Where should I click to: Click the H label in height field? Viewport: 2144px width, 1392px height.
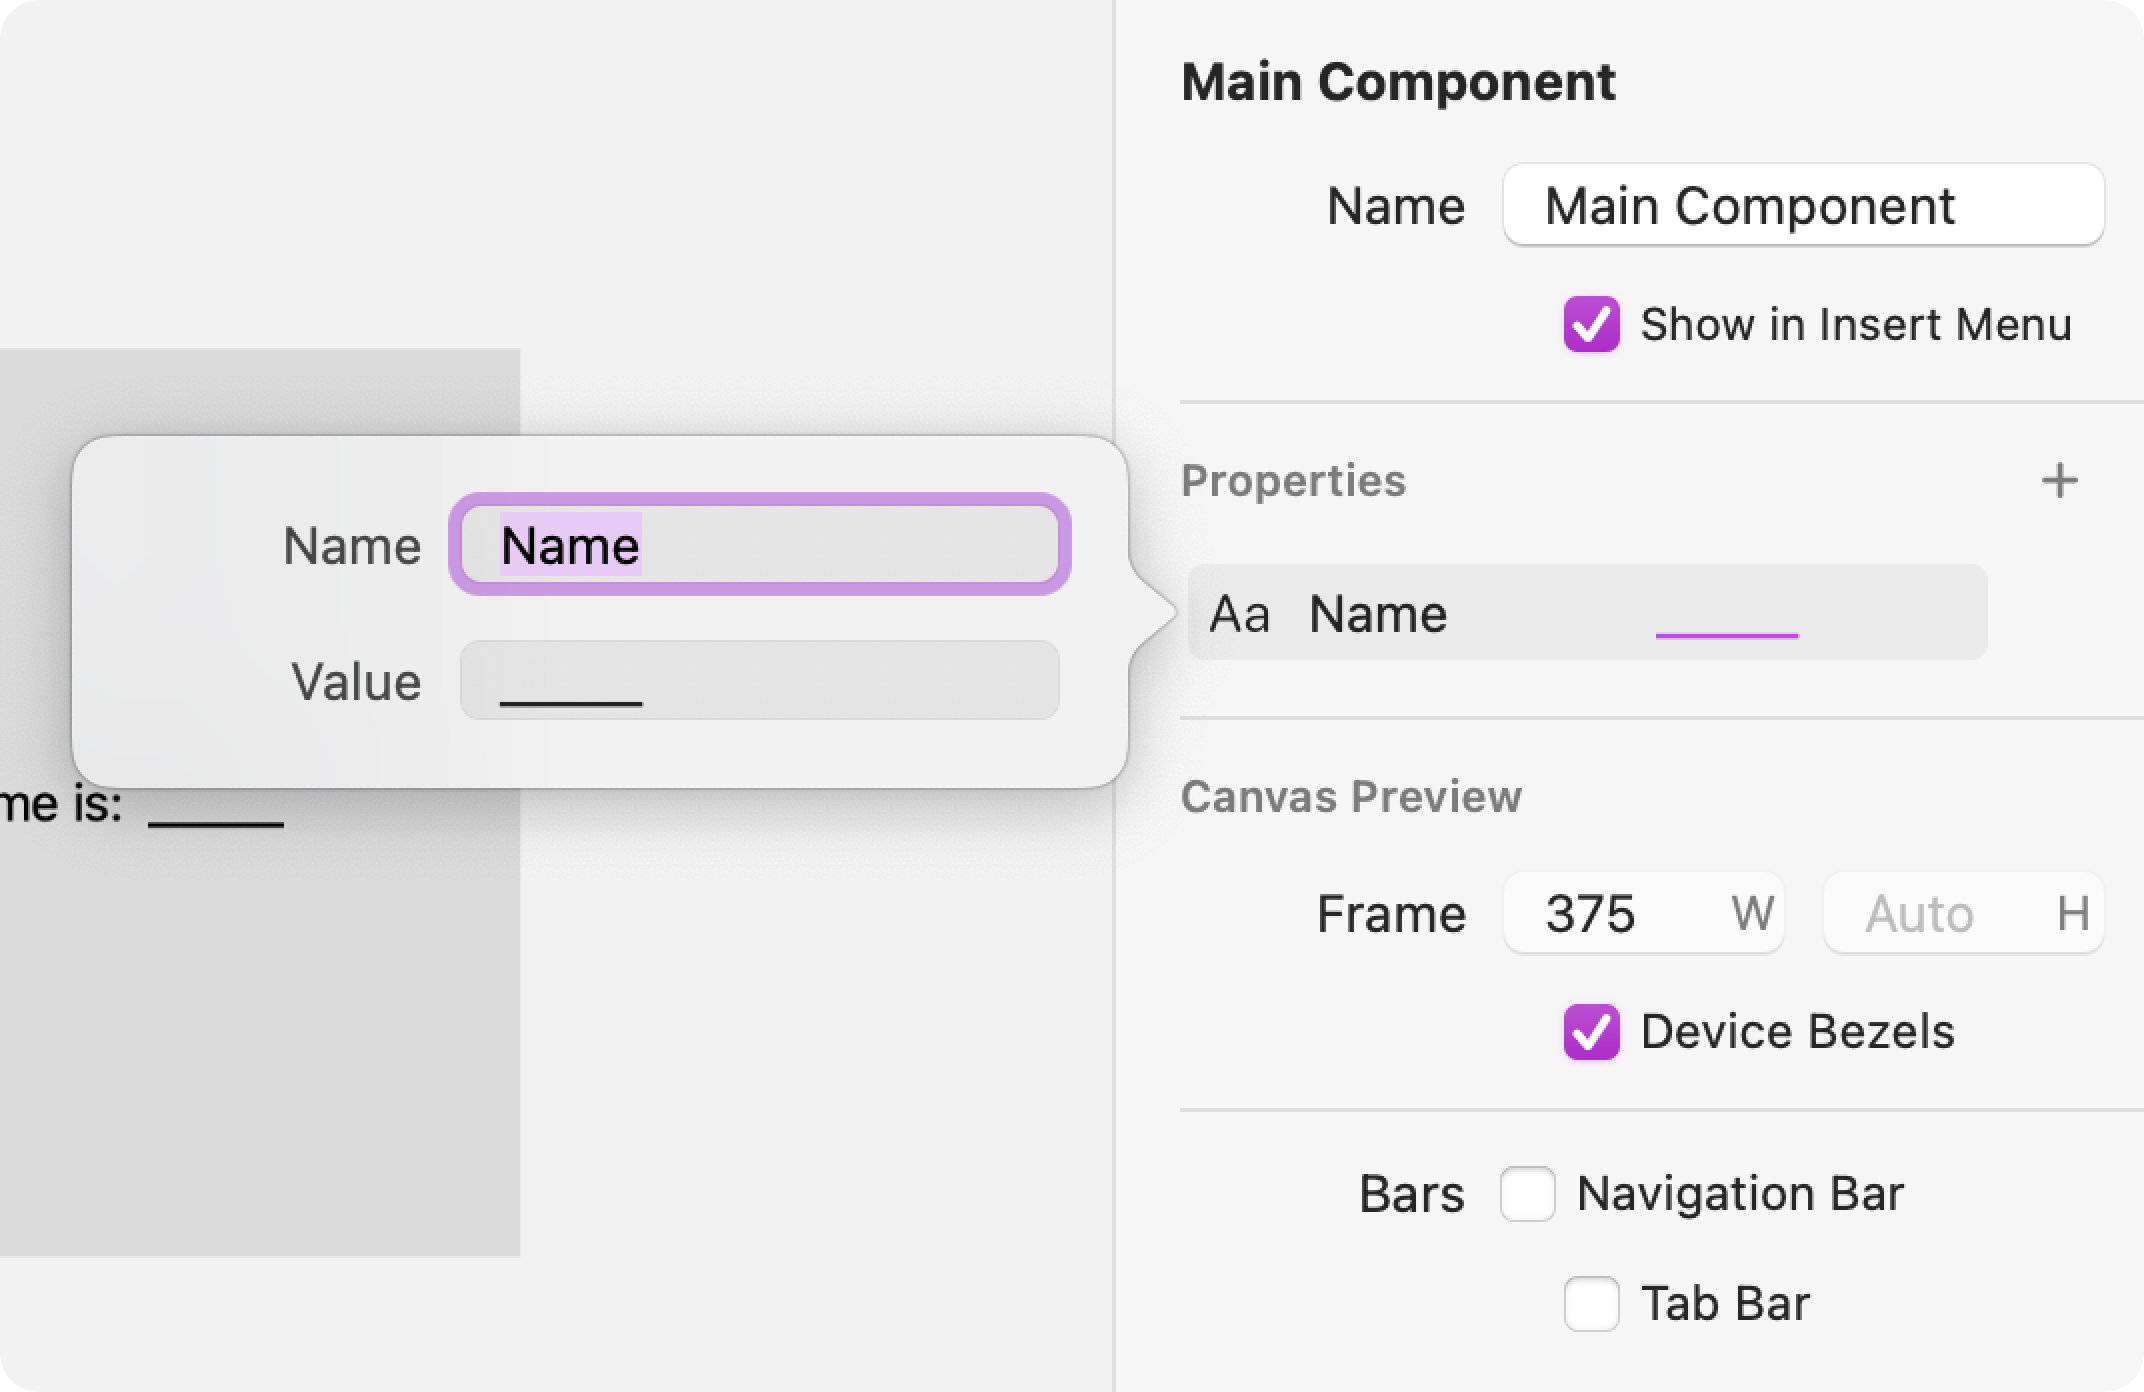[x=2073, y=913]
